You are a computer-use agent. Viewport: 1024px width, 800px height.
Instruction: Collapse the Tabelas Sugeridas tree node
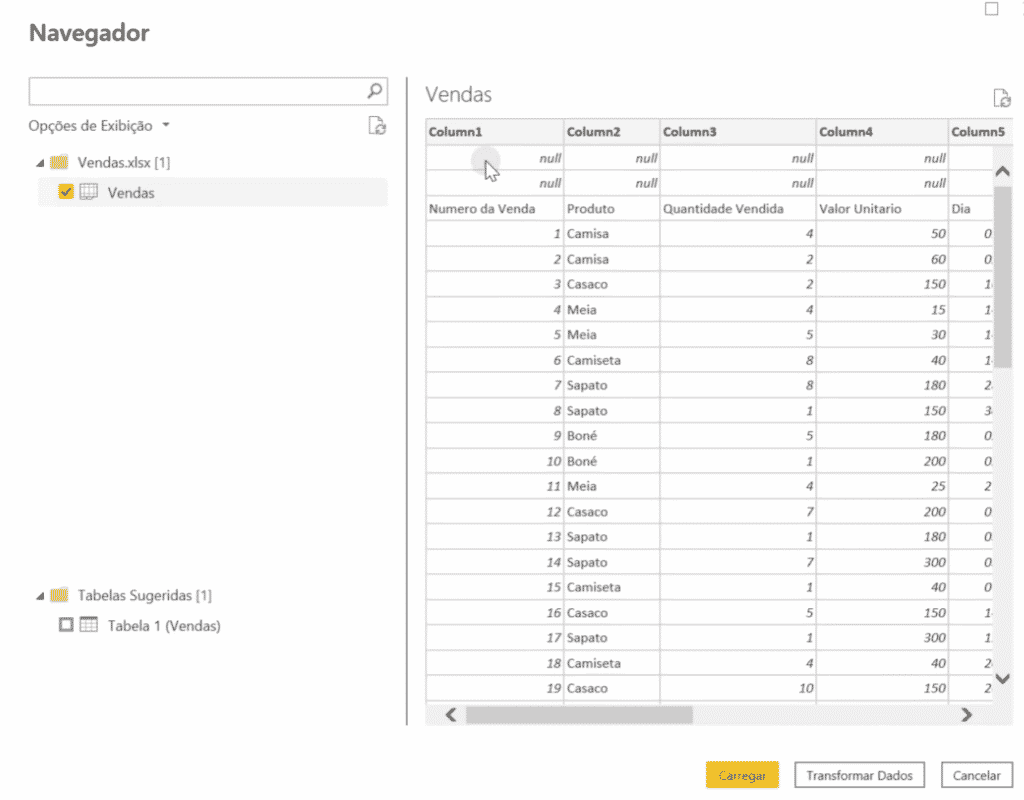tap(40, 597)
